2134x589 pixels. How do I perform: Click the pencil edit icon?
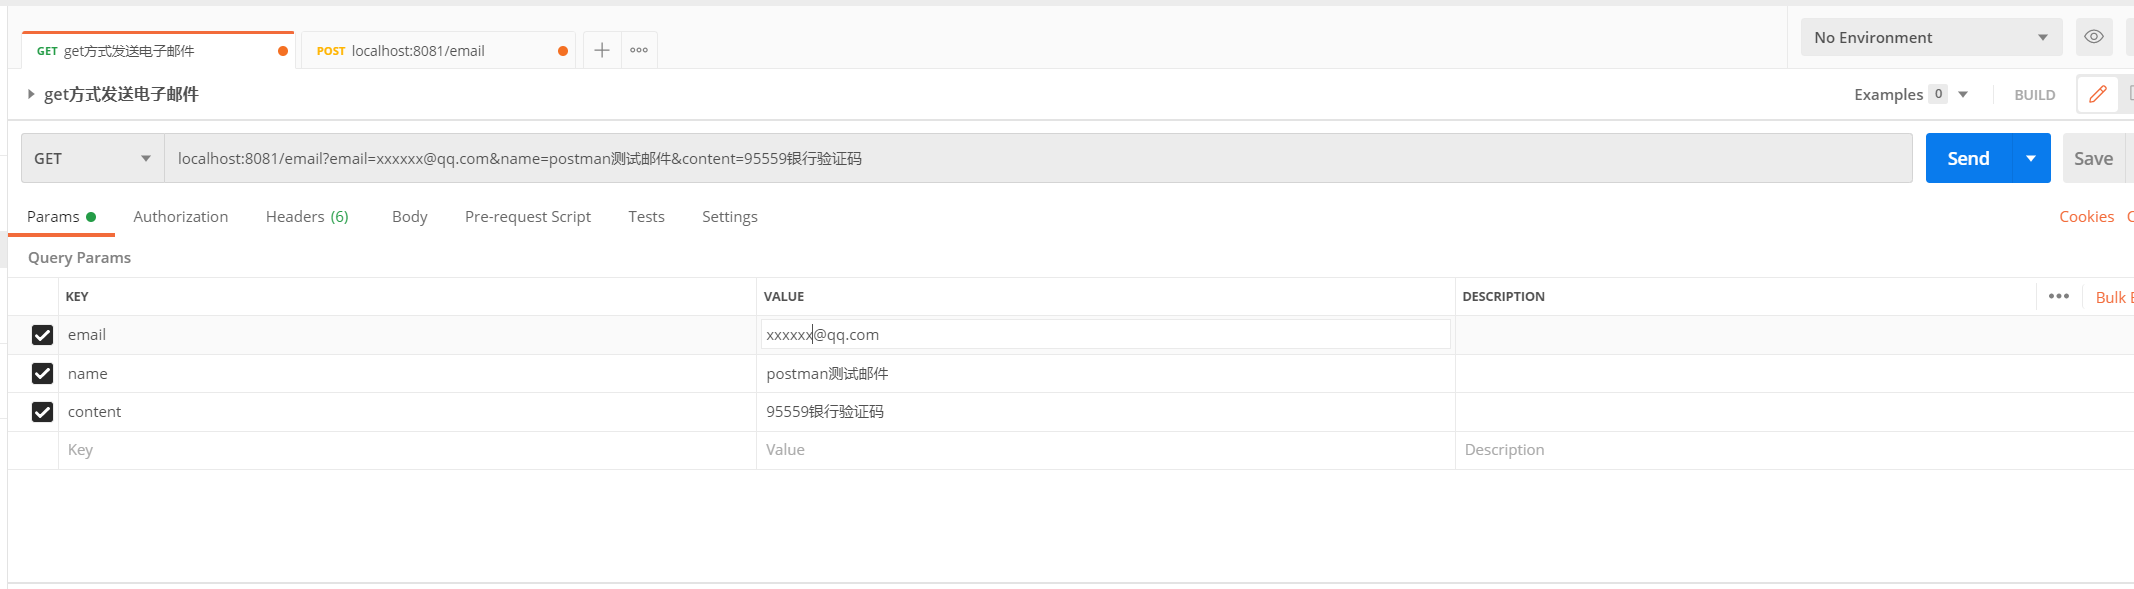(2098, 94)
